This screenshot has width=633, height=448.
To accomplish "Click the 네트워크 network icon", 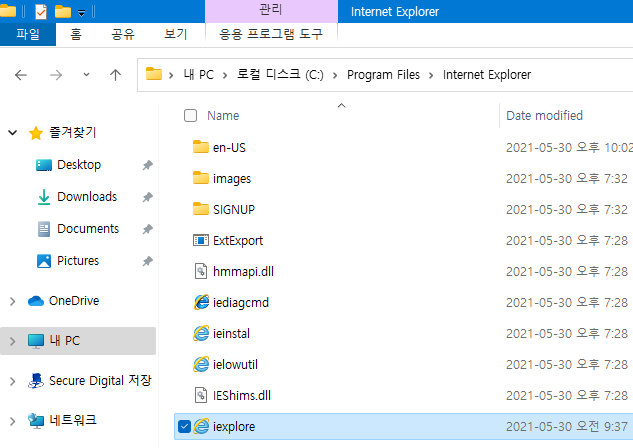I will click(36, 421).
